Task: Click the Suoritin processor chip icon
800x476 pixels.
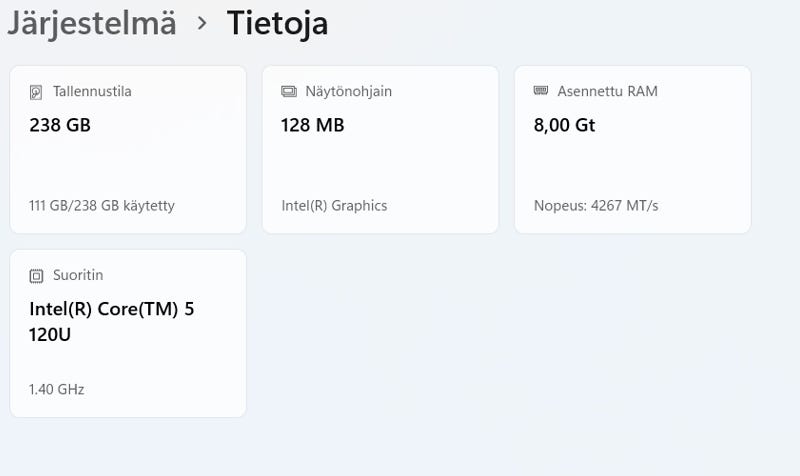Action: [37, 275]
